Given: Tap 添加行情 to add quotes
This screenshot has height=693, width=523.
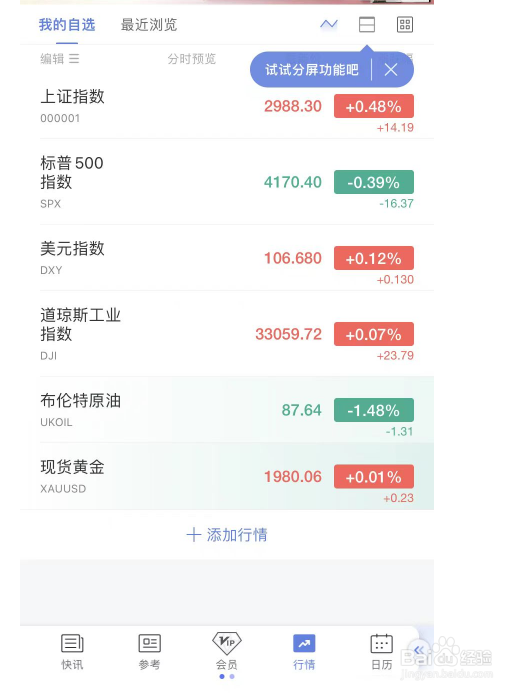Looking at the screenshot, I should click(x=227, y=535).
